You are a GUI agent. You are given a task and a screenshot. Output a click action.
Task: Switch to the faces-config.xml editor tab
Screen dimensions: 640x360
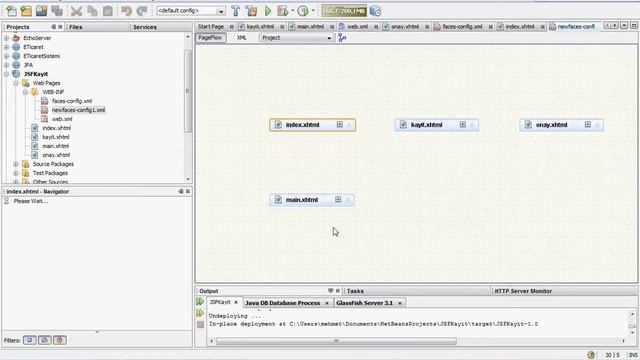click(462, 27)
